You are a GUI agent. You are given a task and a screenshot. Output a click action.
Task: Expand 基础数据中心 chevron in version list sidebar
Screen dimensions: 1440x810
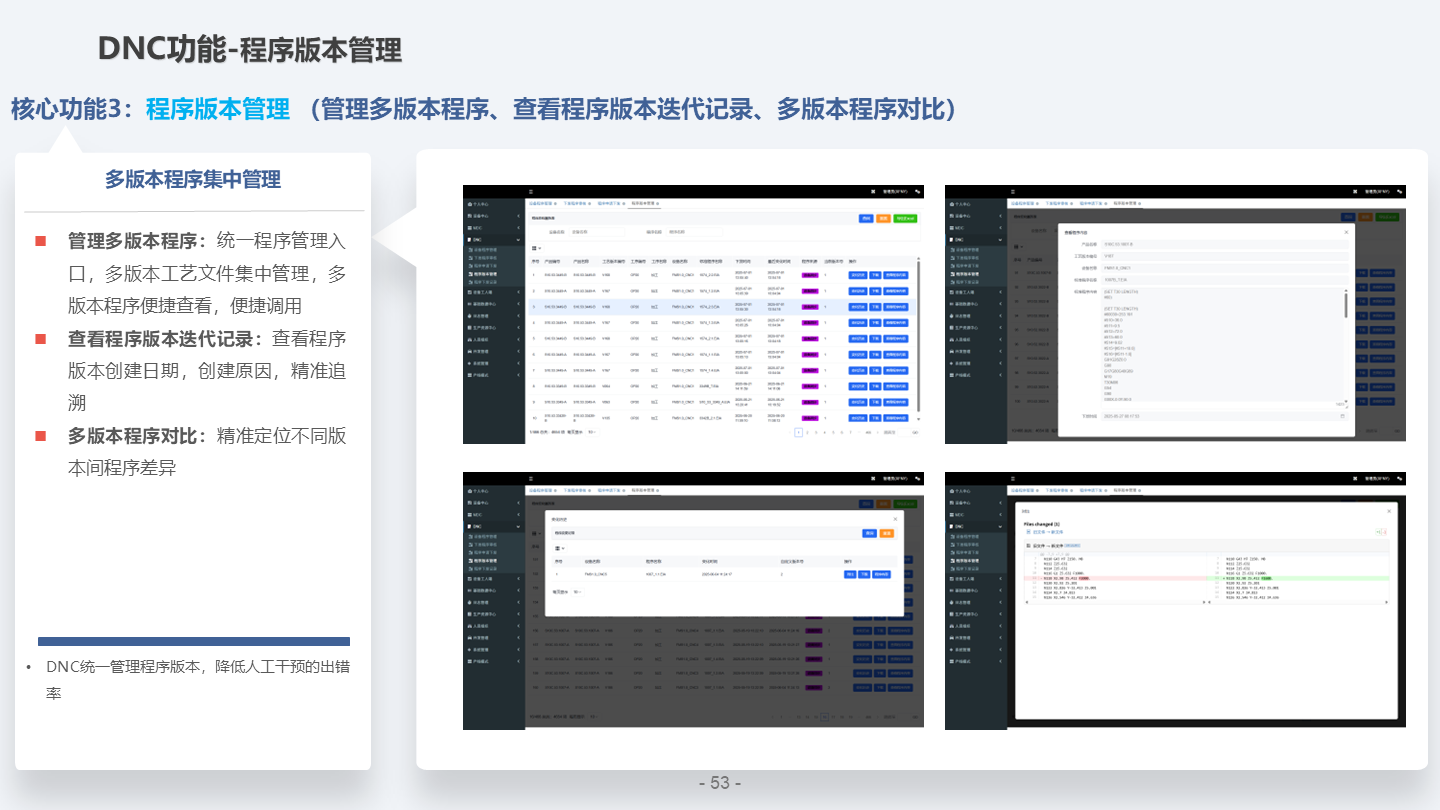pos(518,304)
